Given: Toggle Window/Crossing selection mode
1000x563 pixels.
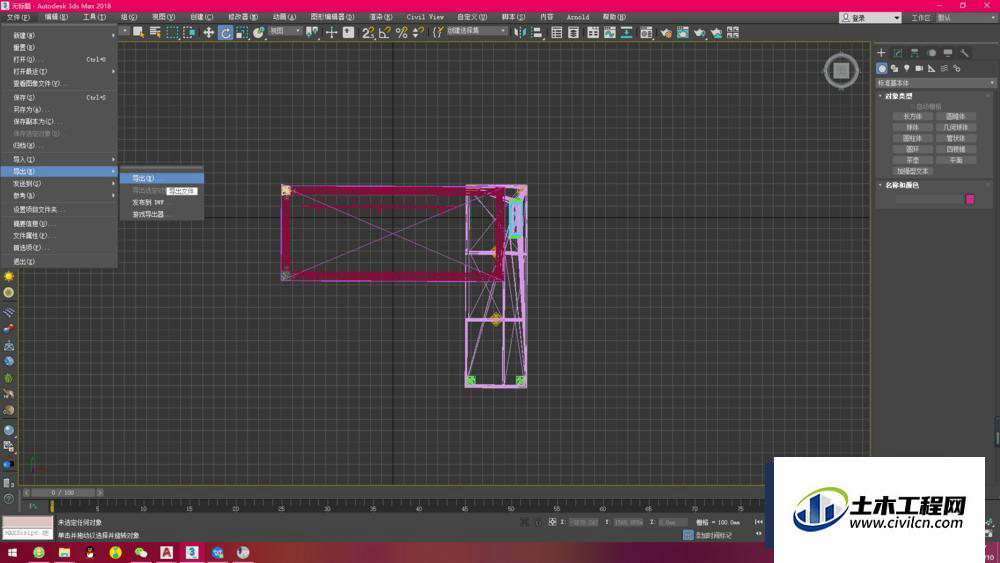Looking at the screenshot, I should click(189, 33).
